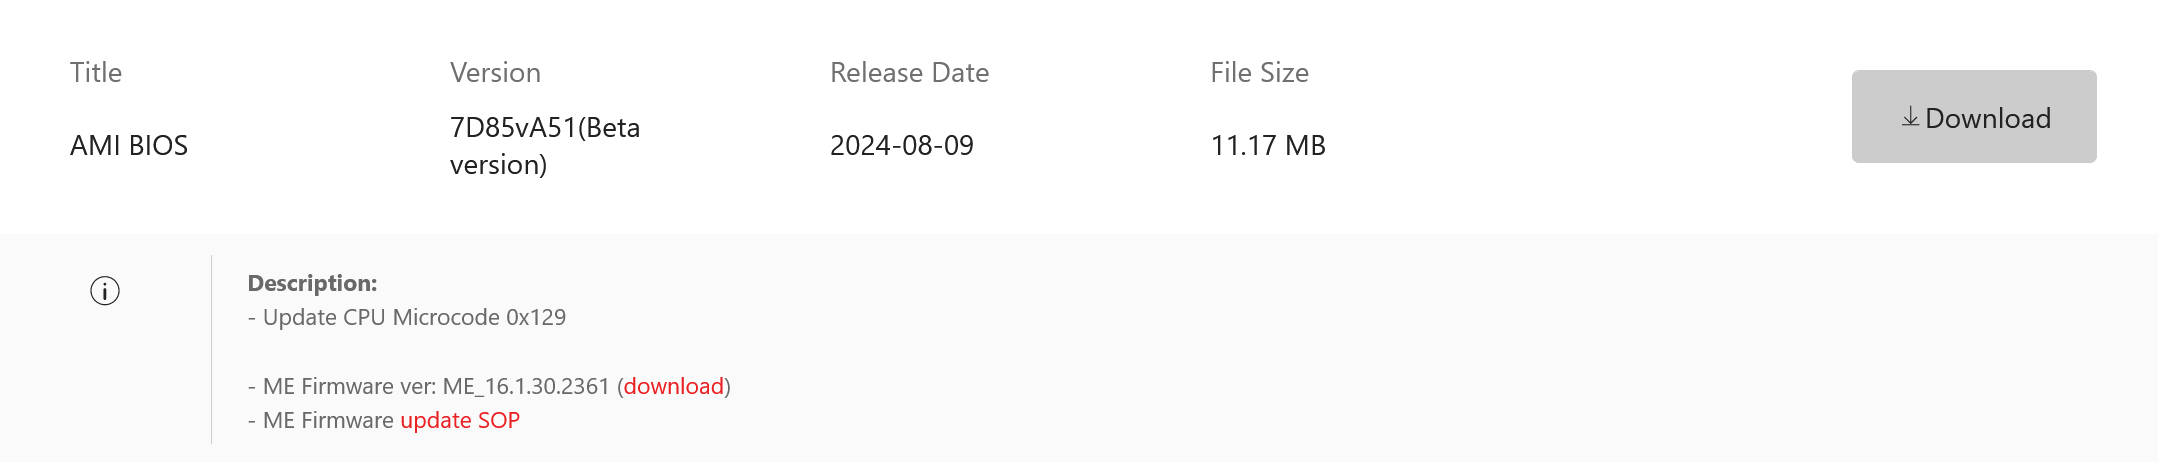Click the Title column header
This screenshot has width=2158, height=462.
click(96, 73)
